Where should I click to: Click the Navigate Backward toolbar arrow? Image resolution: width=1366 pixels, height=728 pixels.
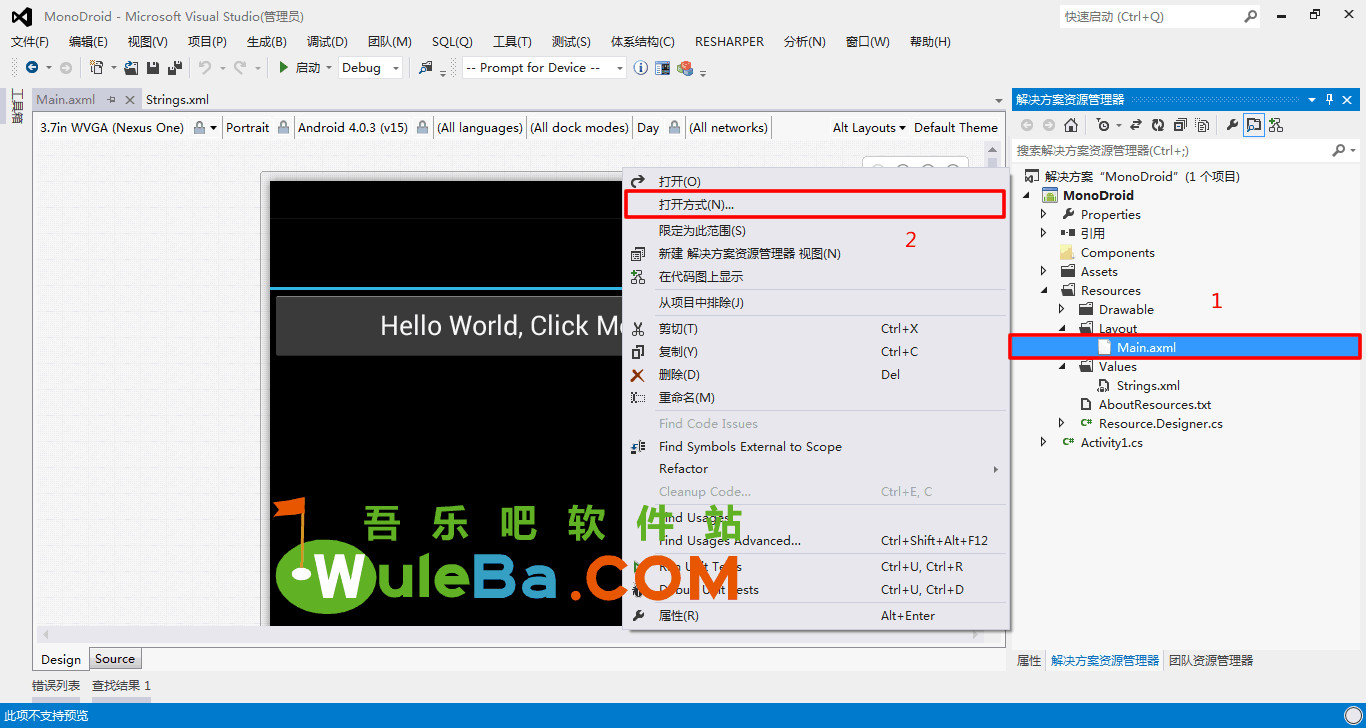[31, 68]
